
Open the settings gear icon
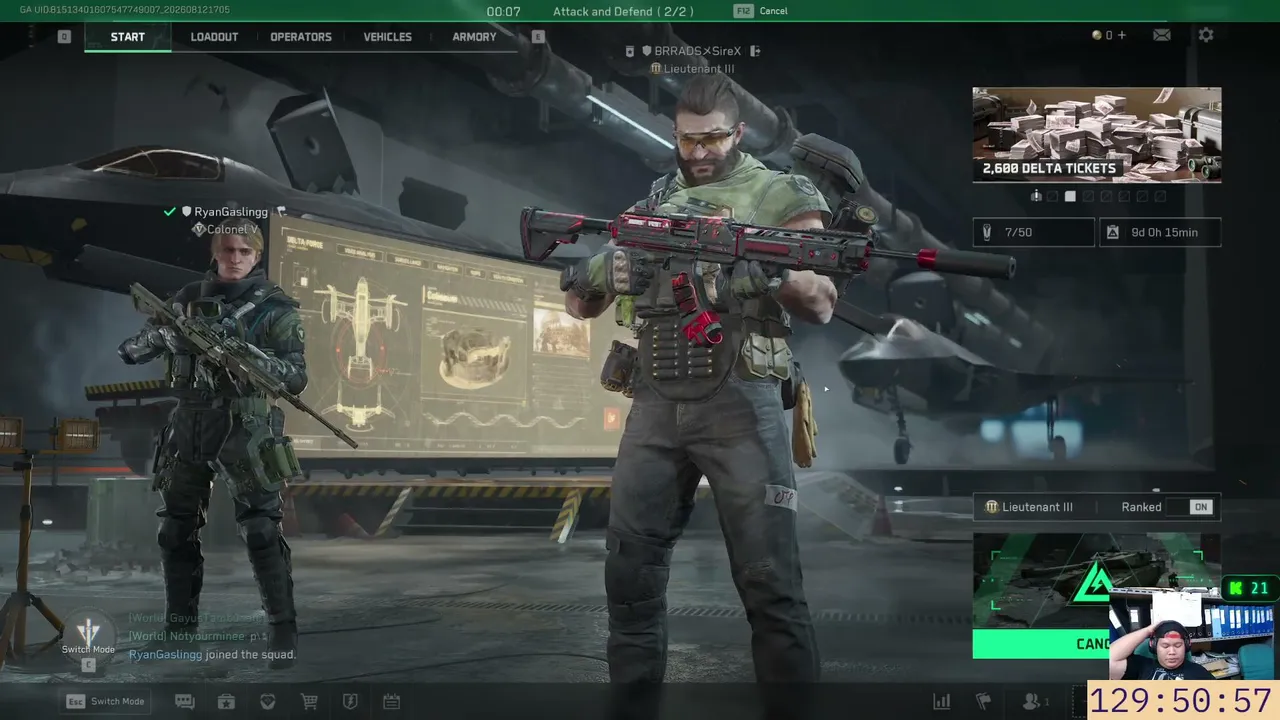(1206, 35)
